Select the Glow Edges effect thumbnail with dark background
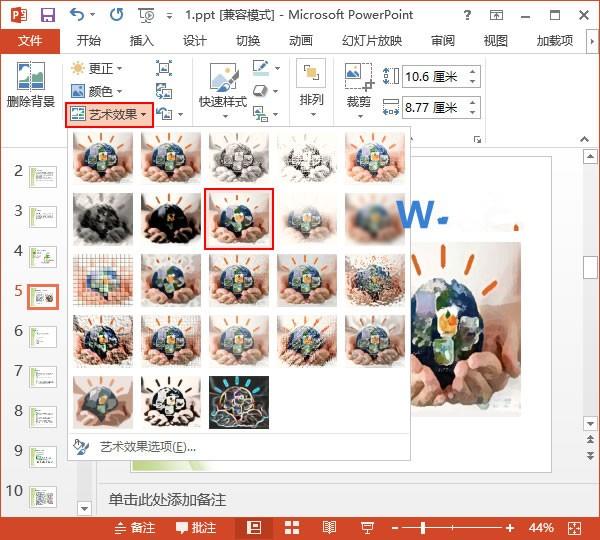The height and width of the screenshot is (540, 600). (x=239, y=402)
